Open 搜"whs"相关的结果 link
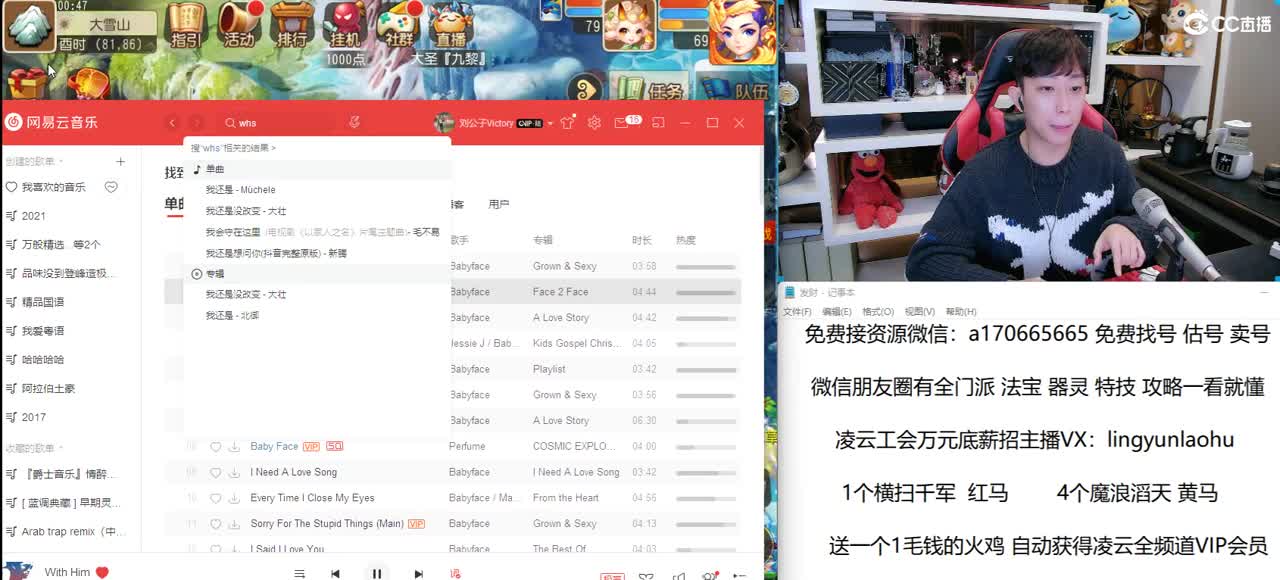 click(x=233, y=148)
